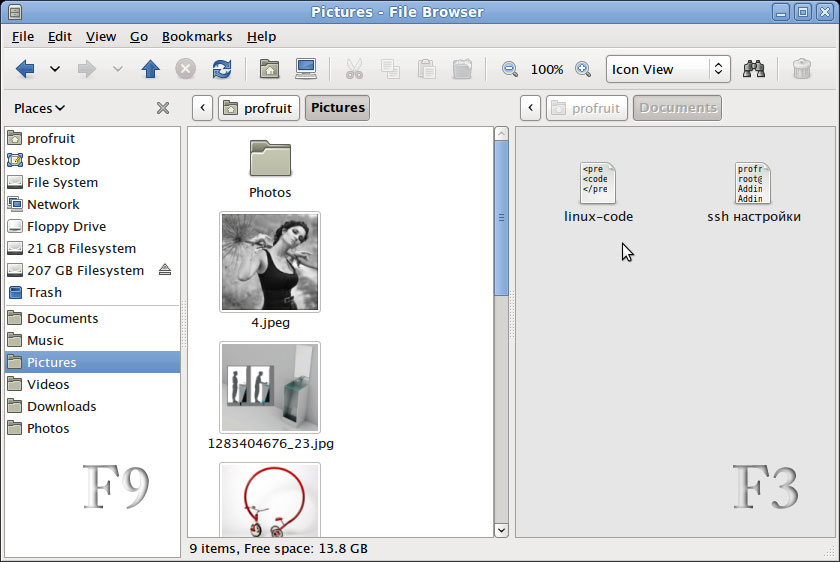
Task: Open back history dropdown arrow
Action: click(x=55, y=69)
